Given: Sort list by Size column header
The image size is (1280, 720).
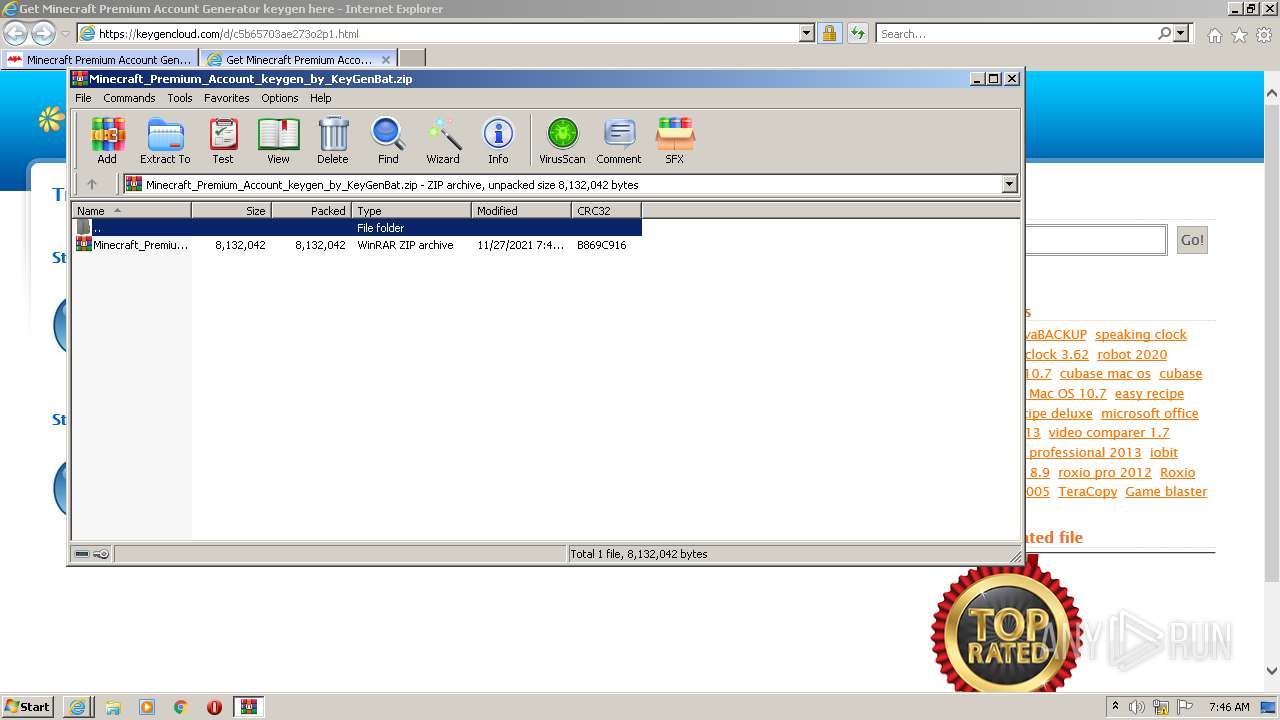Looking at the screenshot, I should 231,210.
